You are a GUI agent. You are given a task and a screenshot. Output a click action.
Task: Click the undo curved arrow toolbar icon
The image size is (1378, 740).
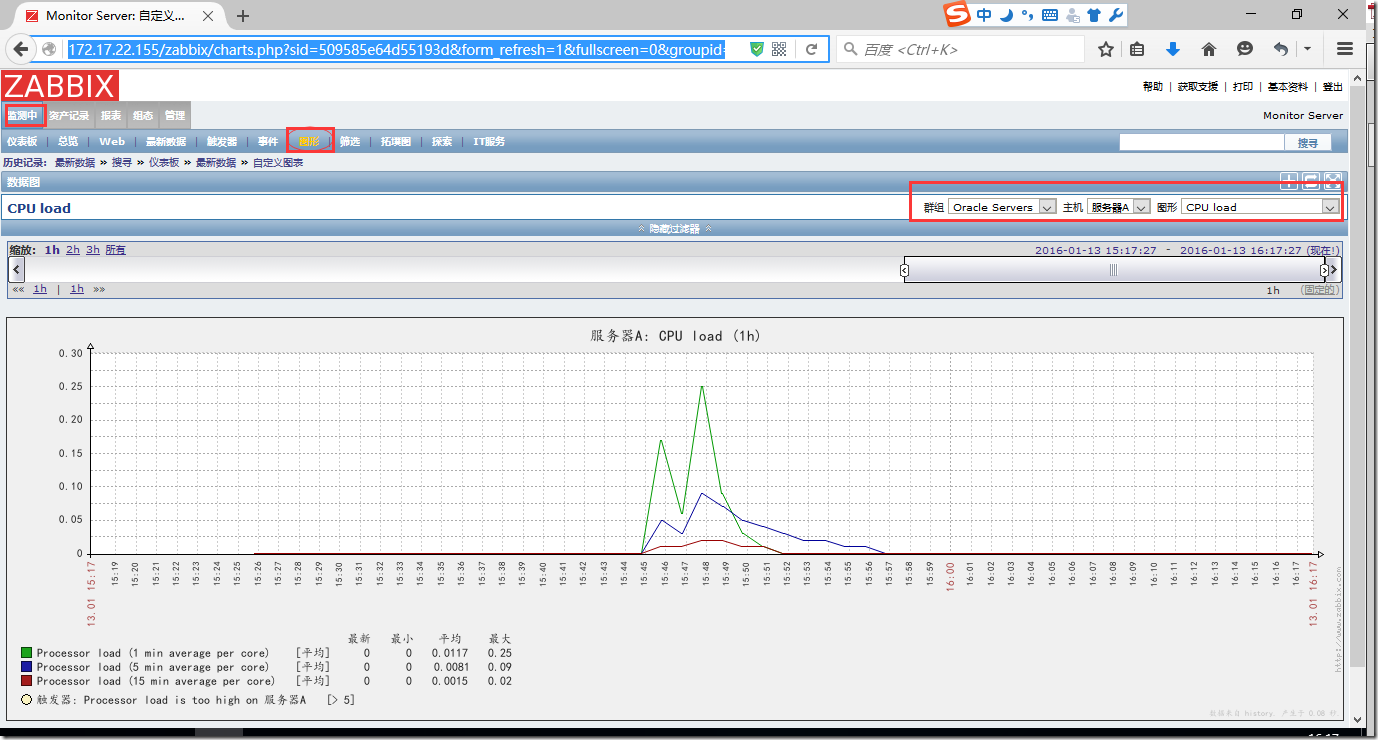(x=1281, y=49)
